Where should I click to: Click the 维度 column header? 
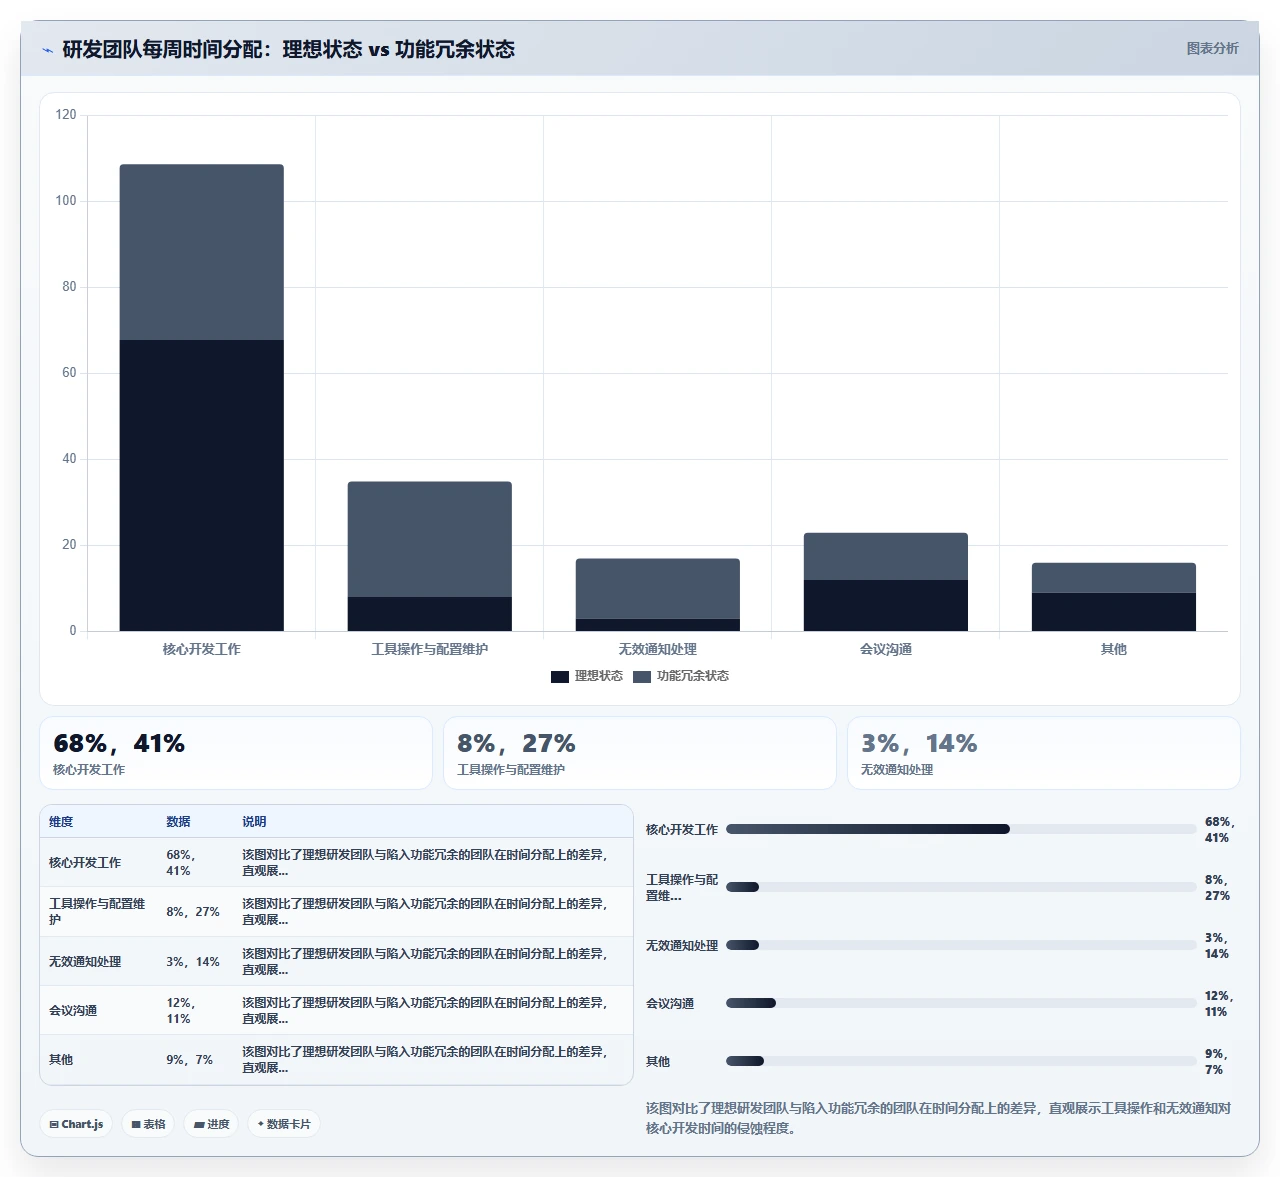tap(61, 822)
